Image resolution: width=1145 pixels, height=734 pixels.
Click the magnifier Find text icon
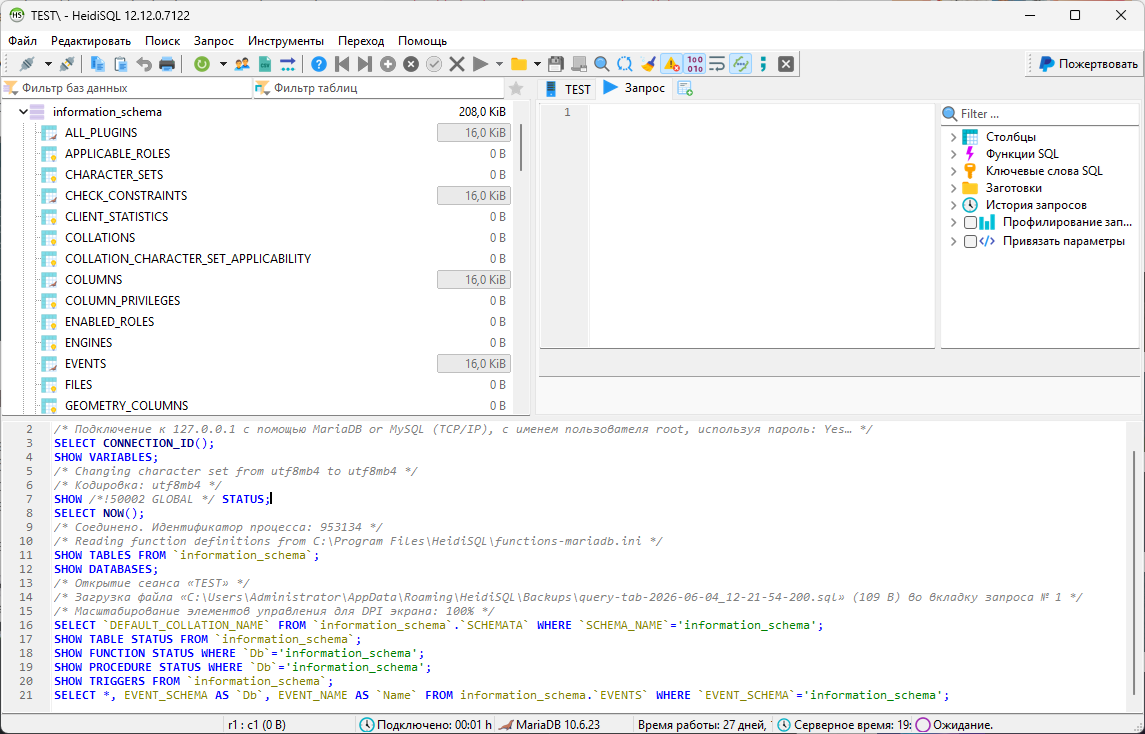[601, 64]
